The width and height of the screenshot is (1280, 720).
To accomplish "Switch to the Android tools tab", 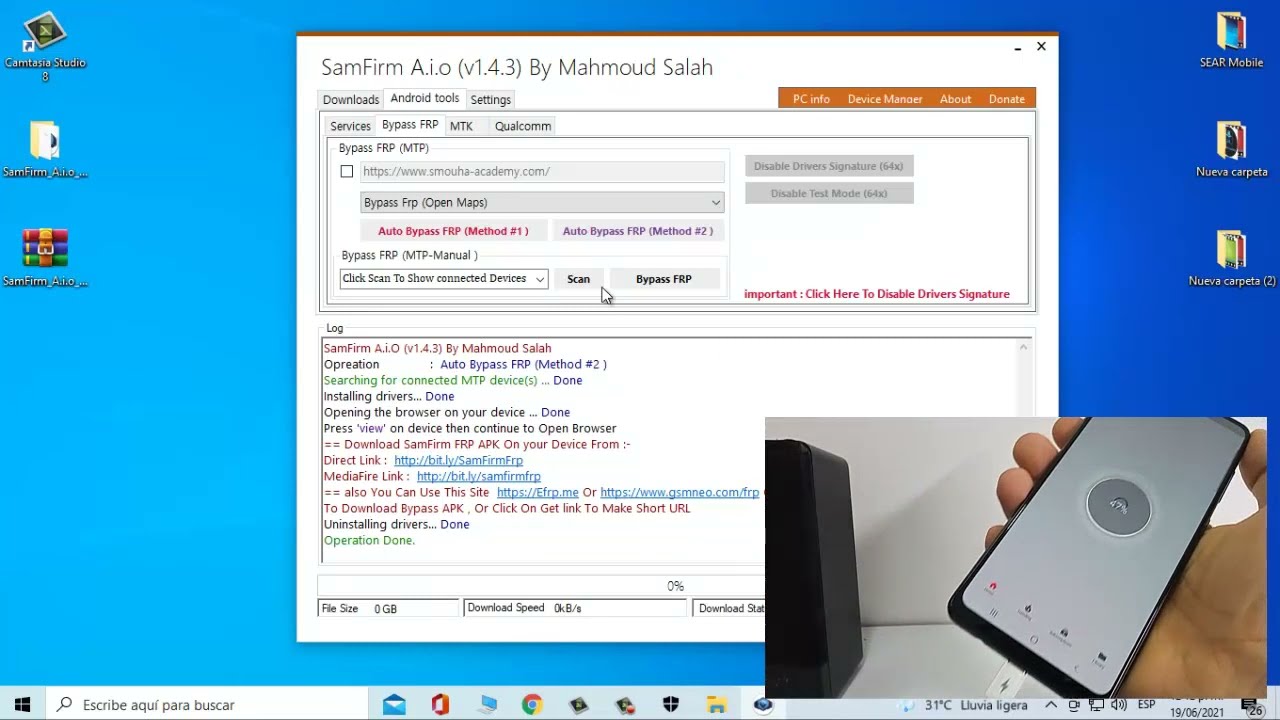I will pyautogui.click(x=425, y=98).
